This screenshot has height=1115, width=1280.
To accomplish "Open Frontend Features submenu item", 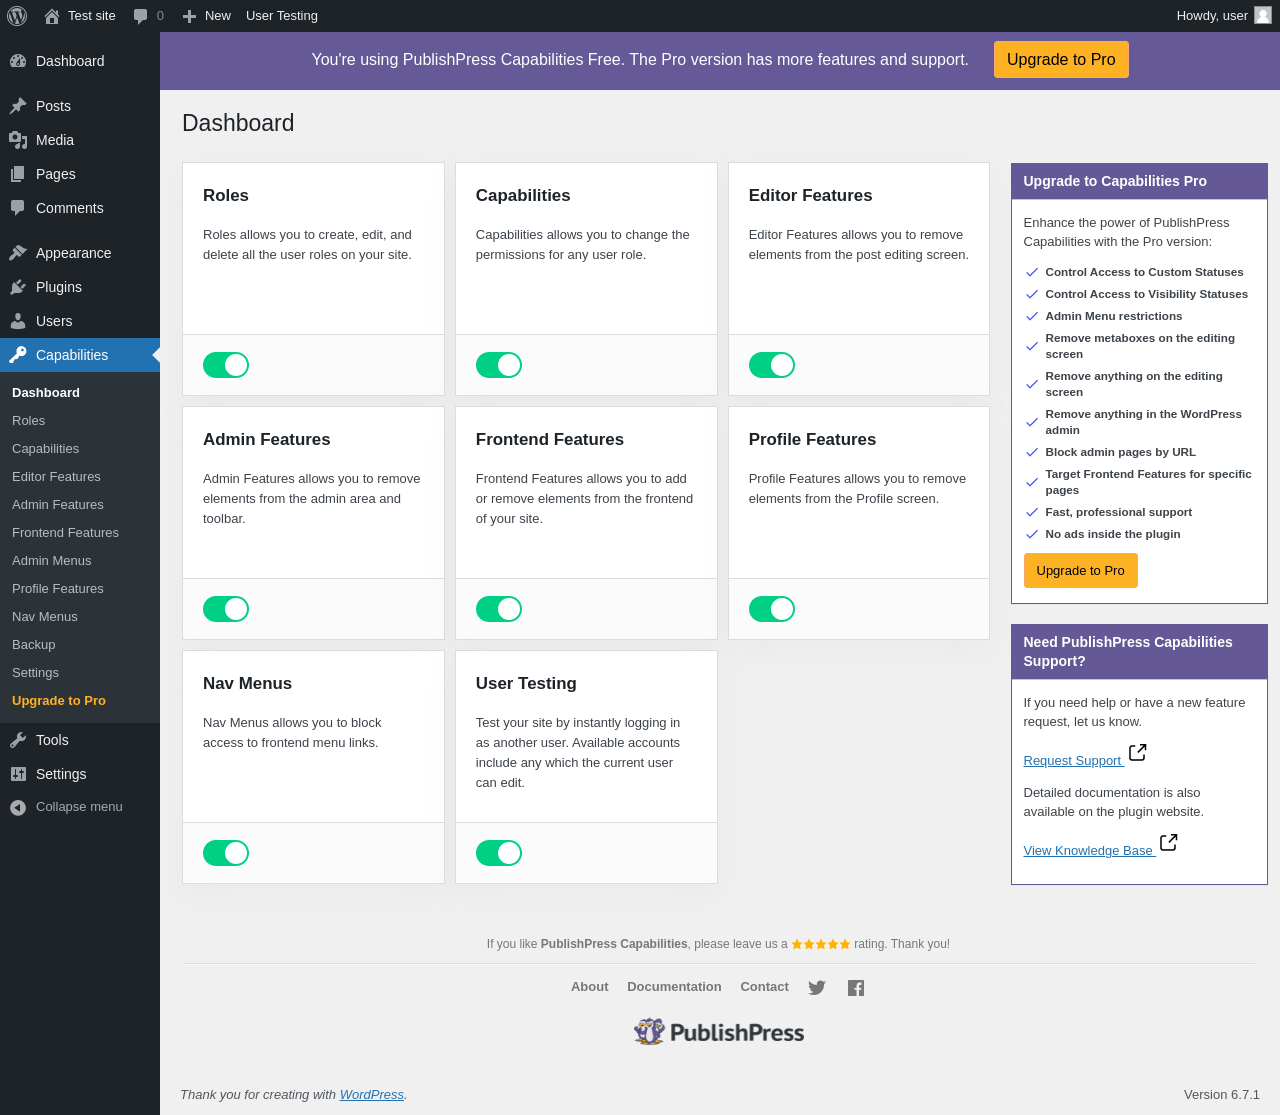I will tap(80, 533).
